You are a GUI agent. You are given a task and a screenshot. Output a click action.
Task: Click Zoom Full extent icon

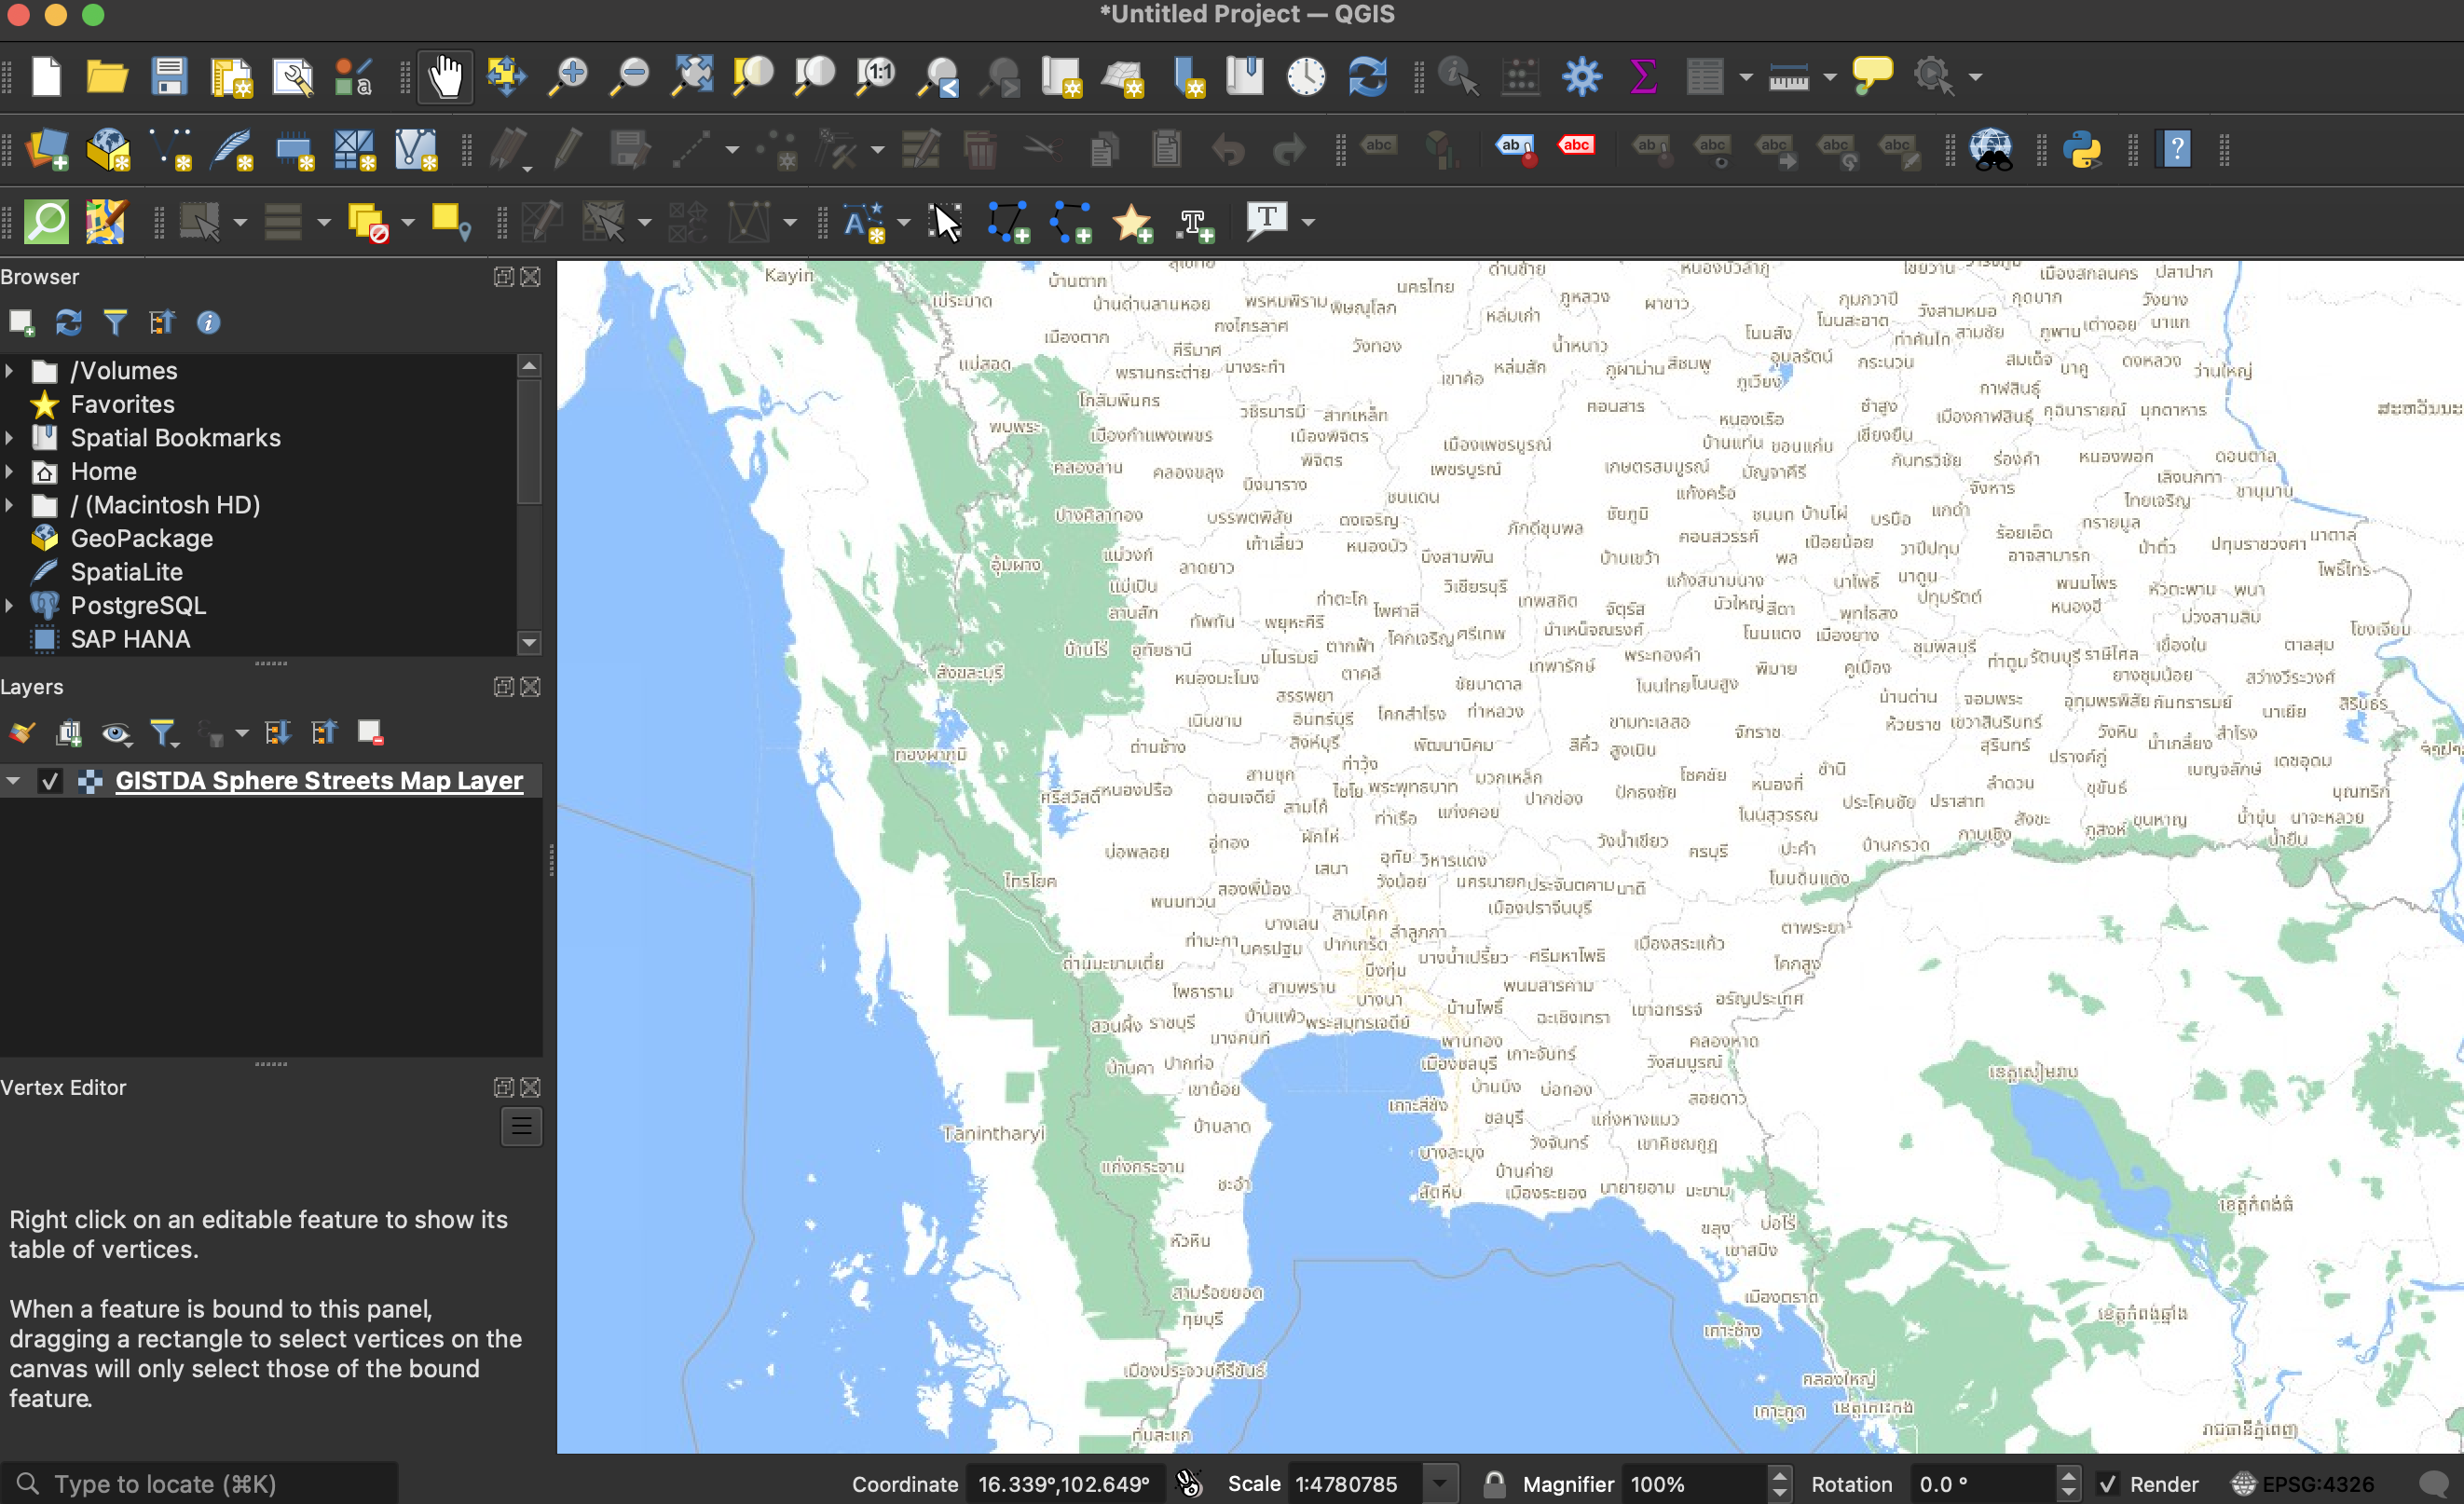(x=691, y=76)
